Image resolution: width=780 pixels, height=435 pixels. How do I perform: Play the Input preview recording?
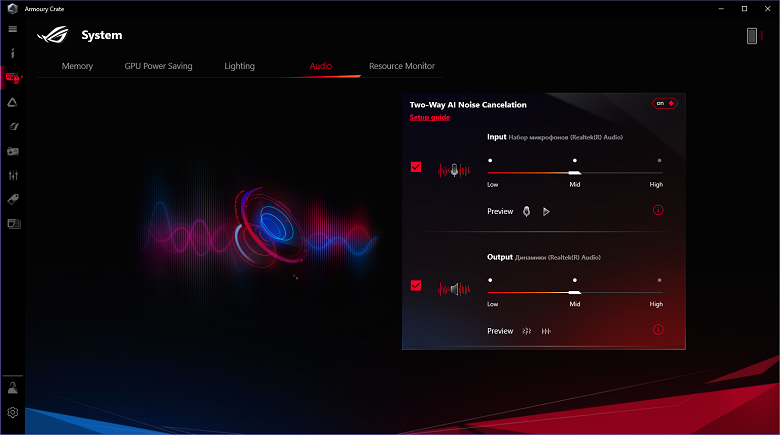(546, 212)
